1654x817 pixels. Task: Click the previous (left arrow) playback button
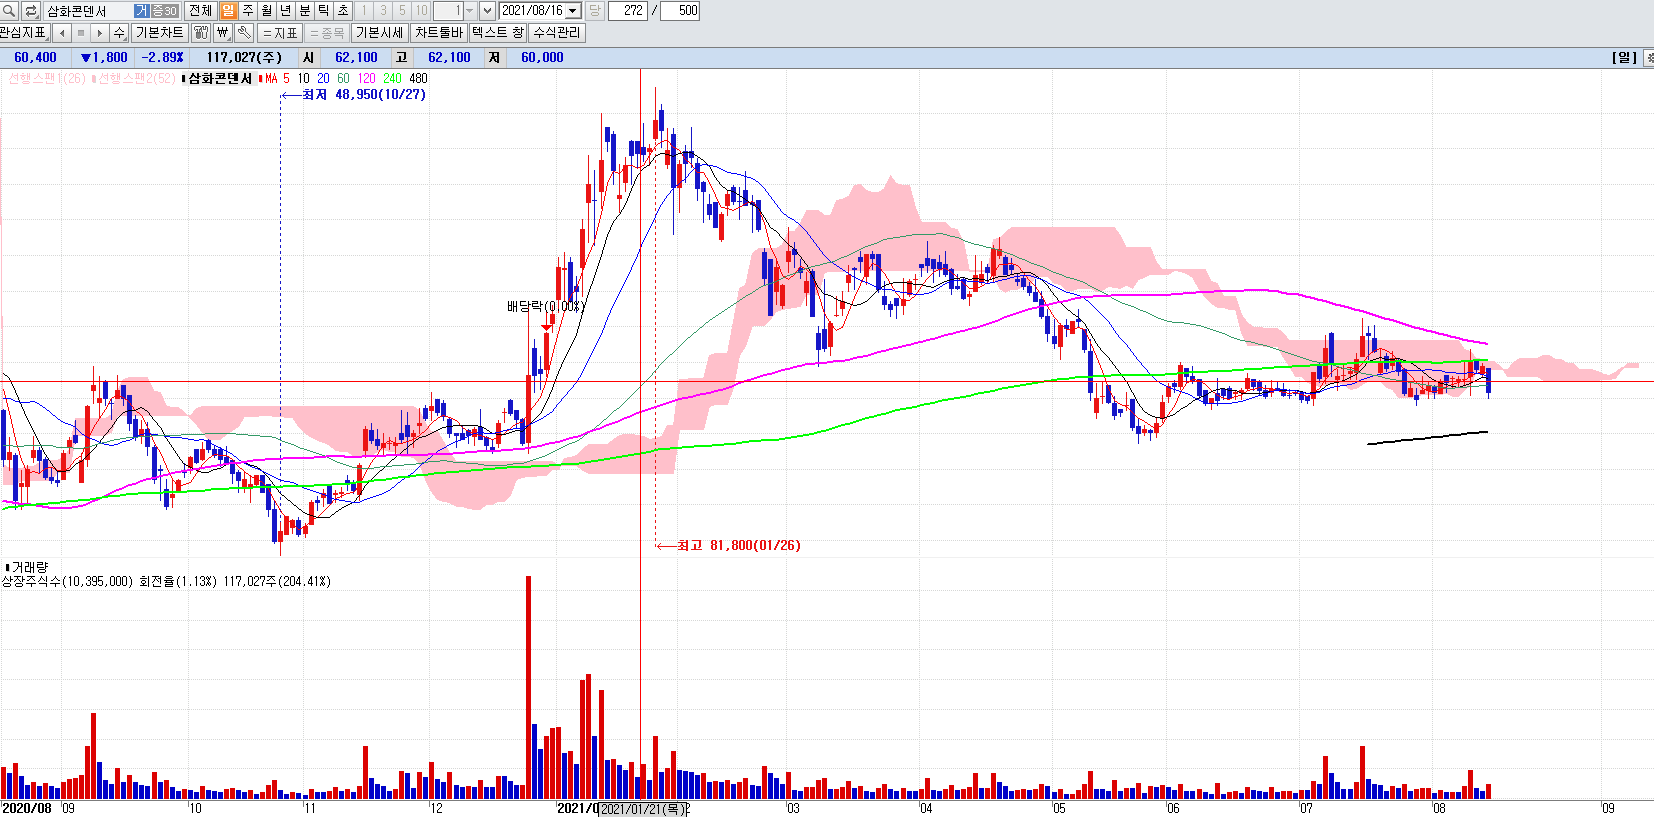pyautogui.click(x=62, y=33)
